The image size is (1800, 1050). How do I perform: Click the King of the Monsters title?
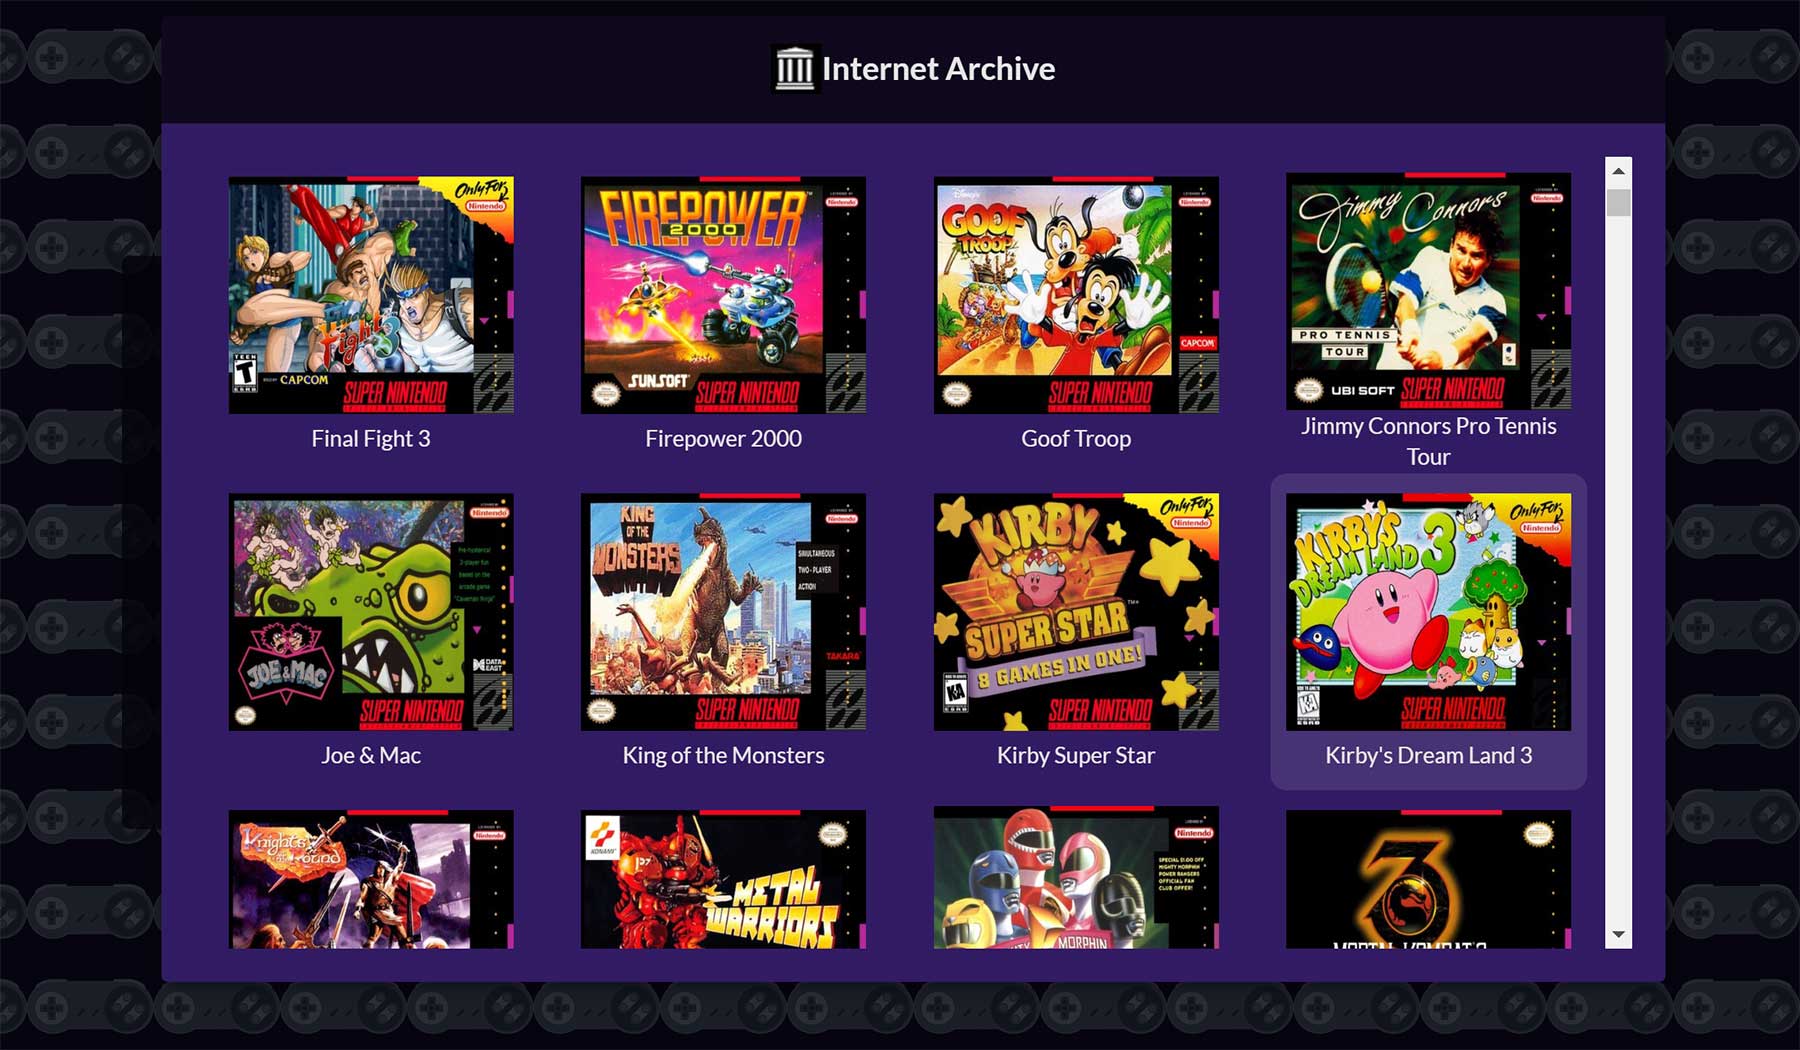pos(723,756)
